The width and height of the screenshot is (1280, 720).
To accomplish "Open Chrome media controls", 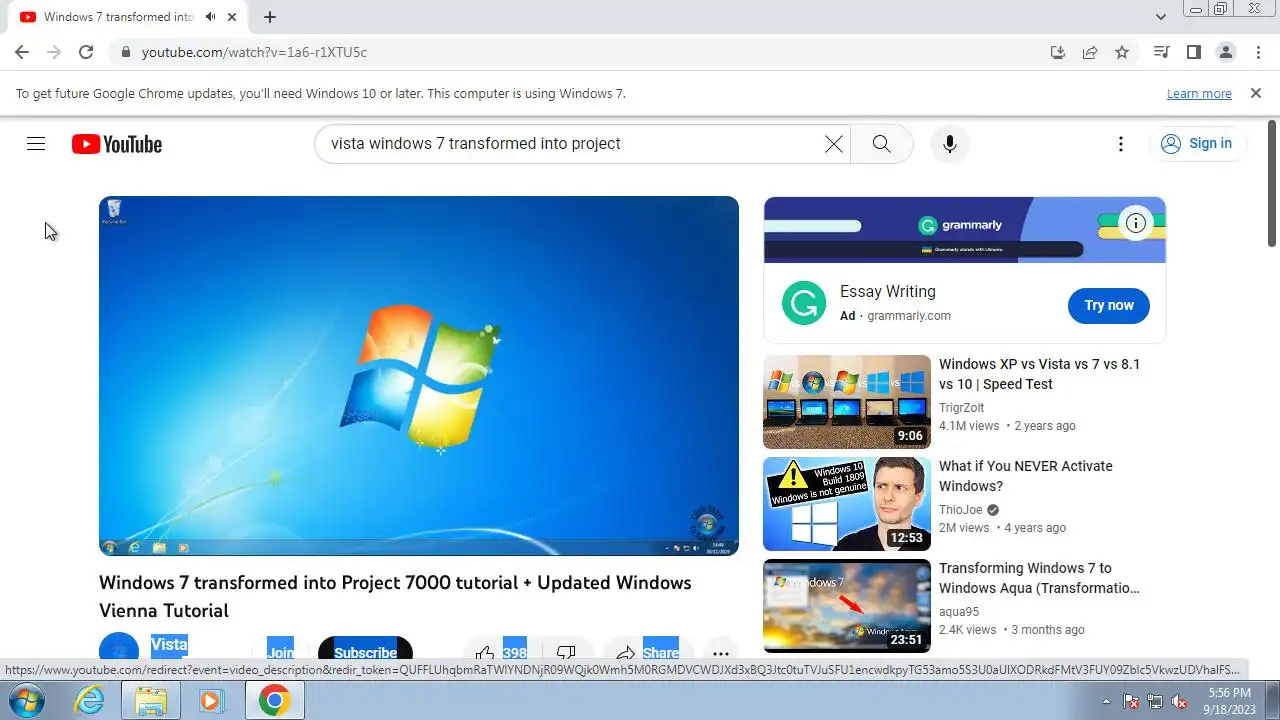I will click(x=1161, y=52).
